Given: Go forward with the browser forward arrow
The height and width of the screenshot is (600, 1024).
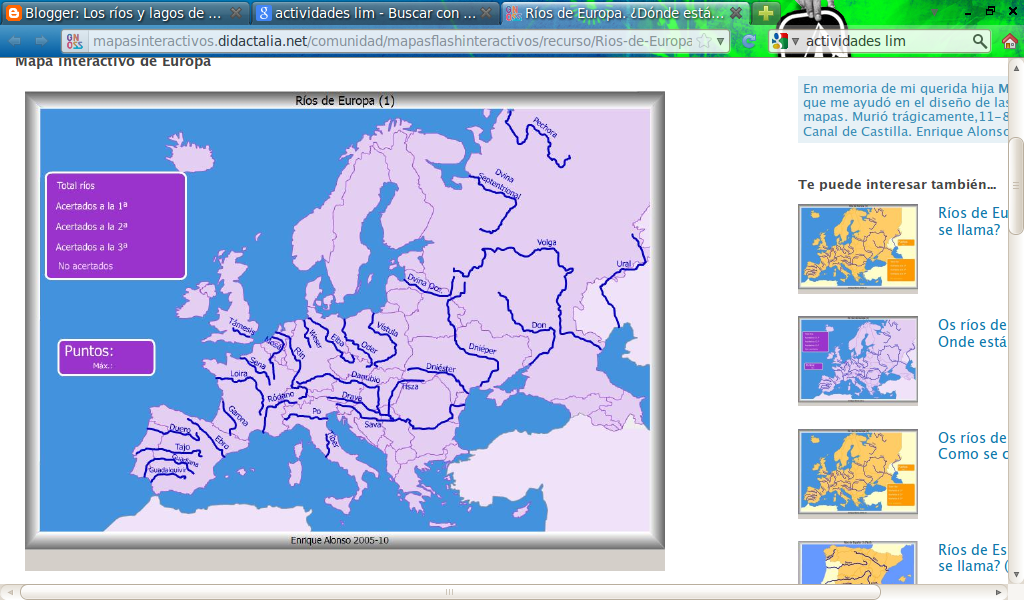Looking at the screenshot, I should [41, 41].
